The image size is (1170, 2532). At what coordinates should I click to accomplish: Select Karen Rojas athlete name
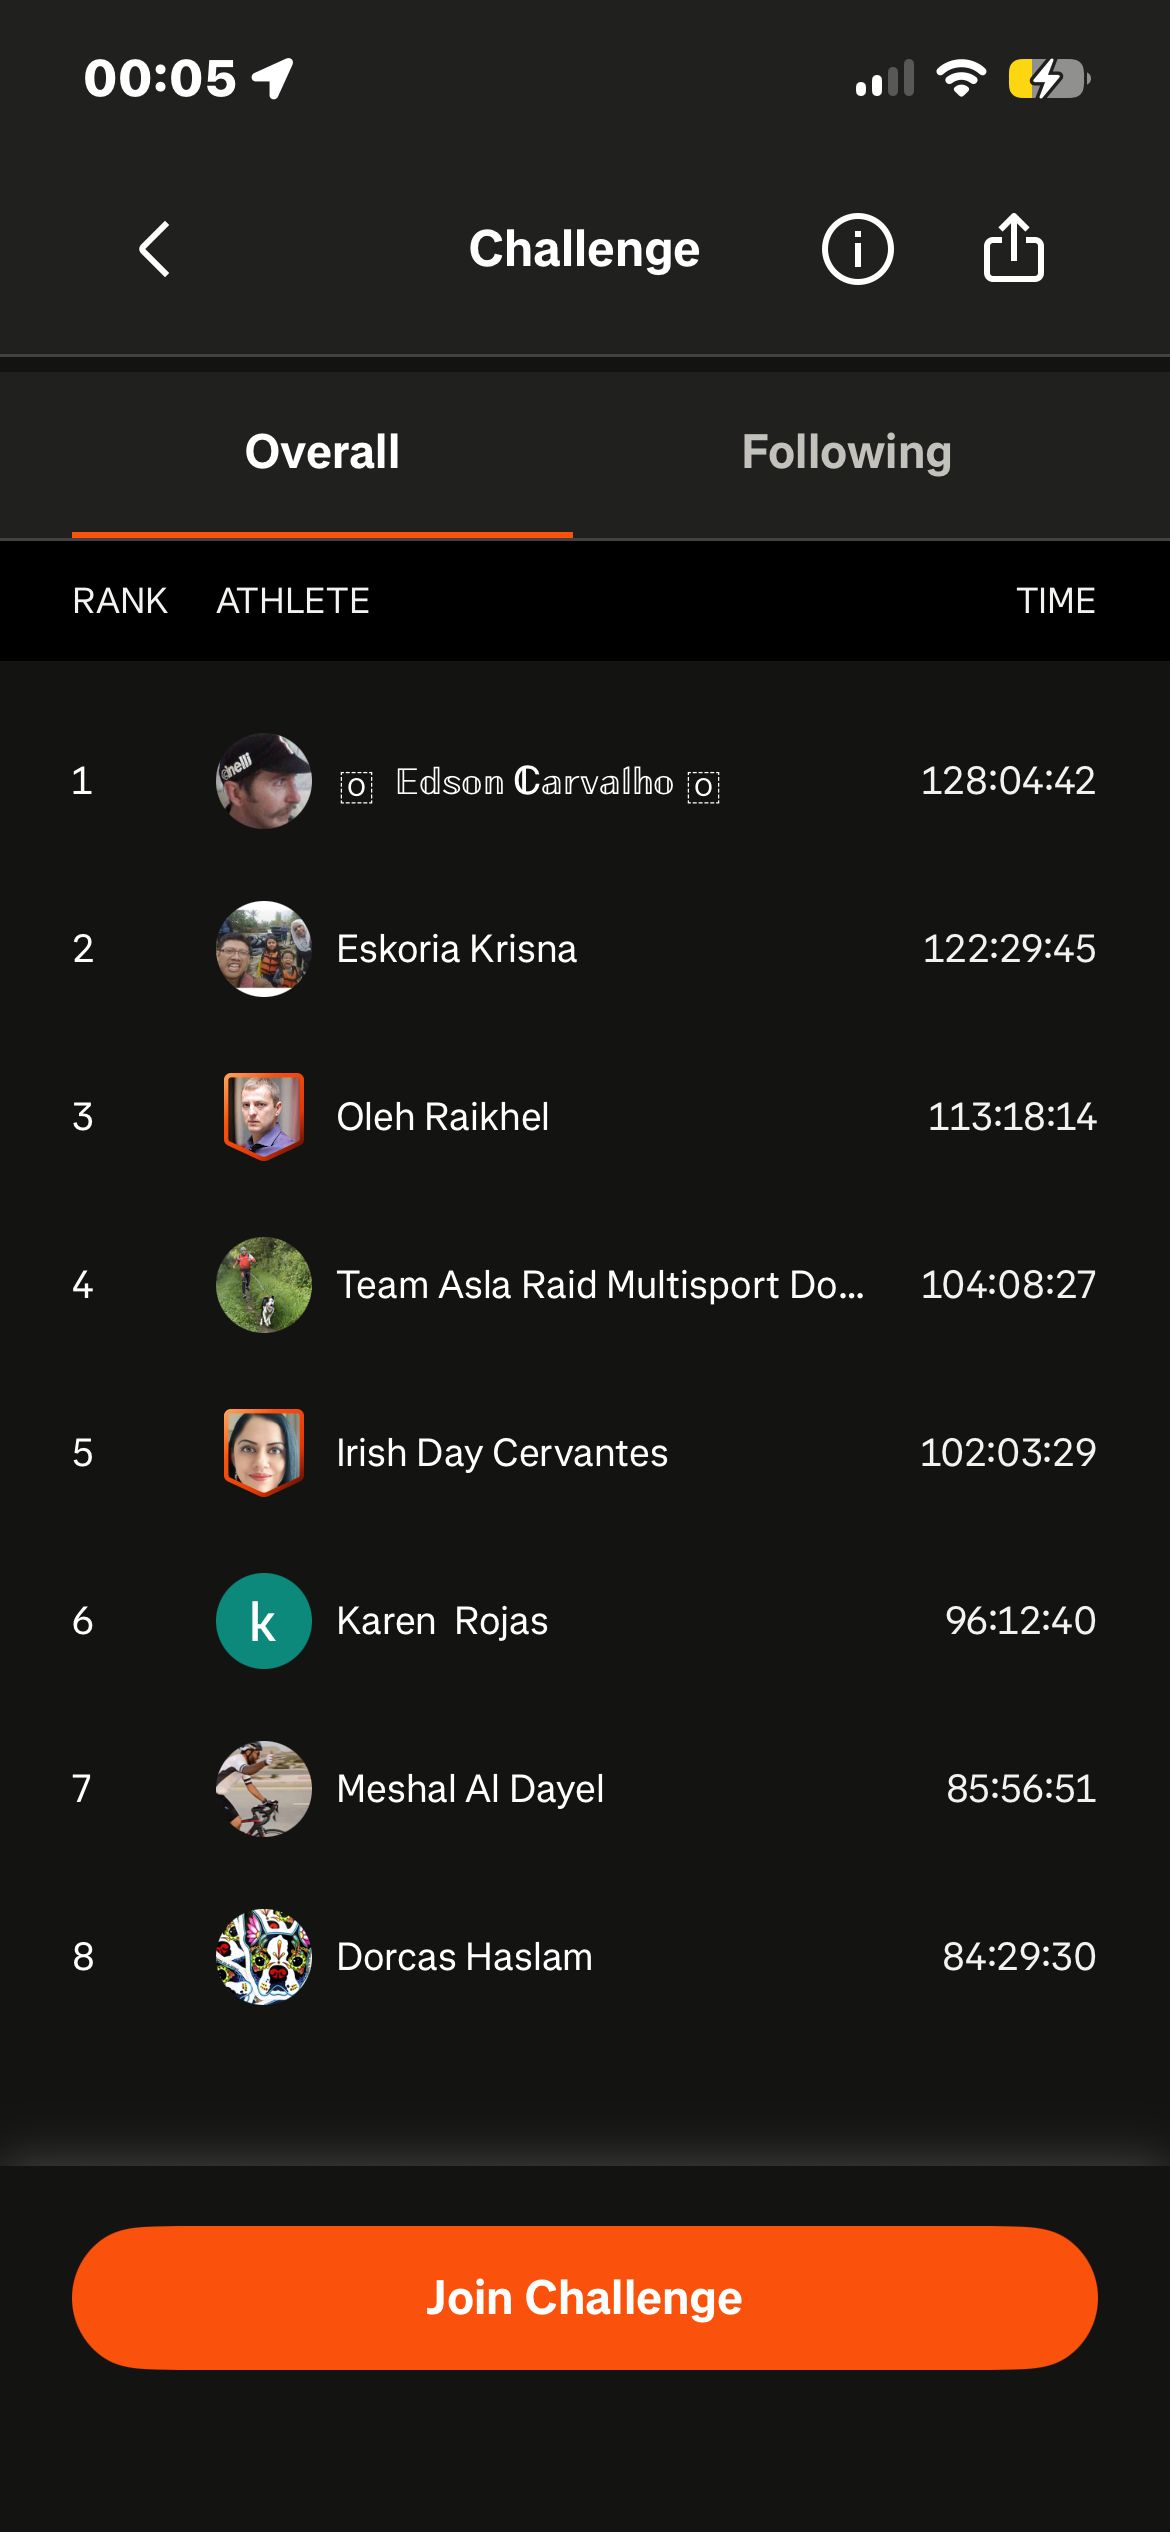click(442, 1621)
